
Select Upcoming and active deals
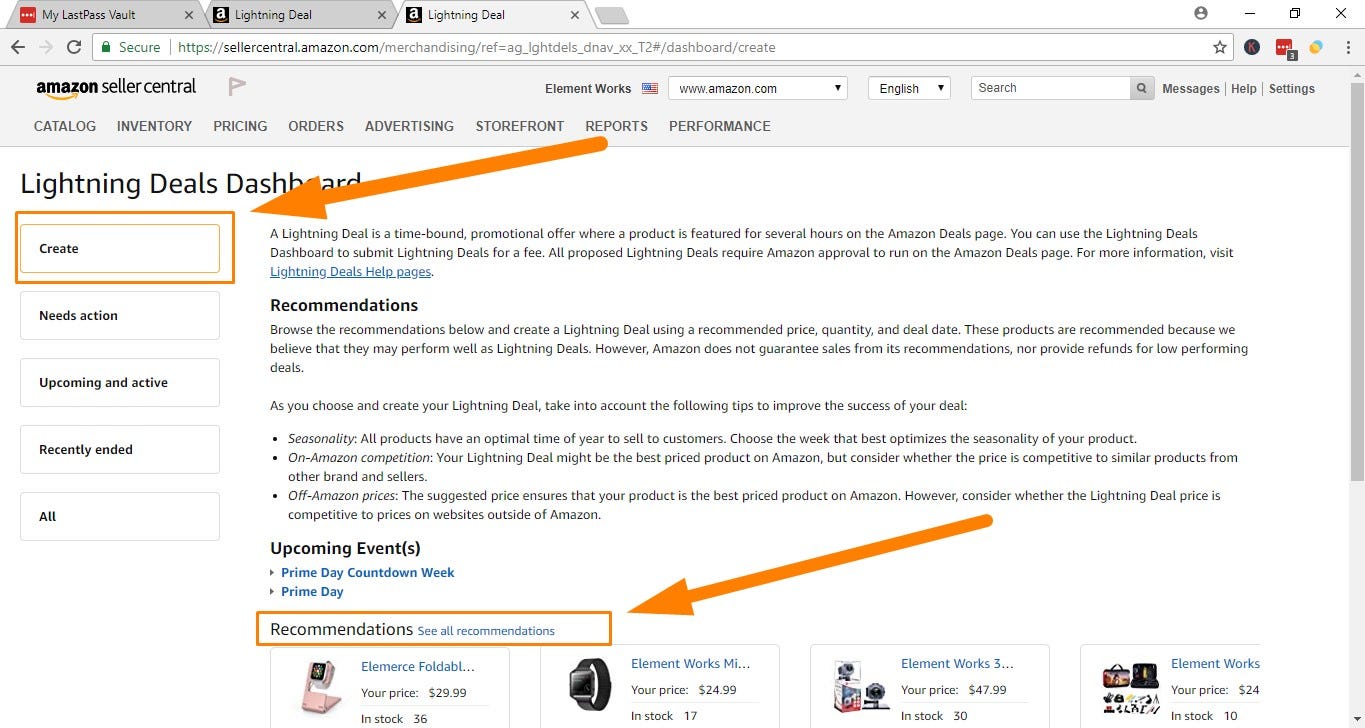[120, 382]
